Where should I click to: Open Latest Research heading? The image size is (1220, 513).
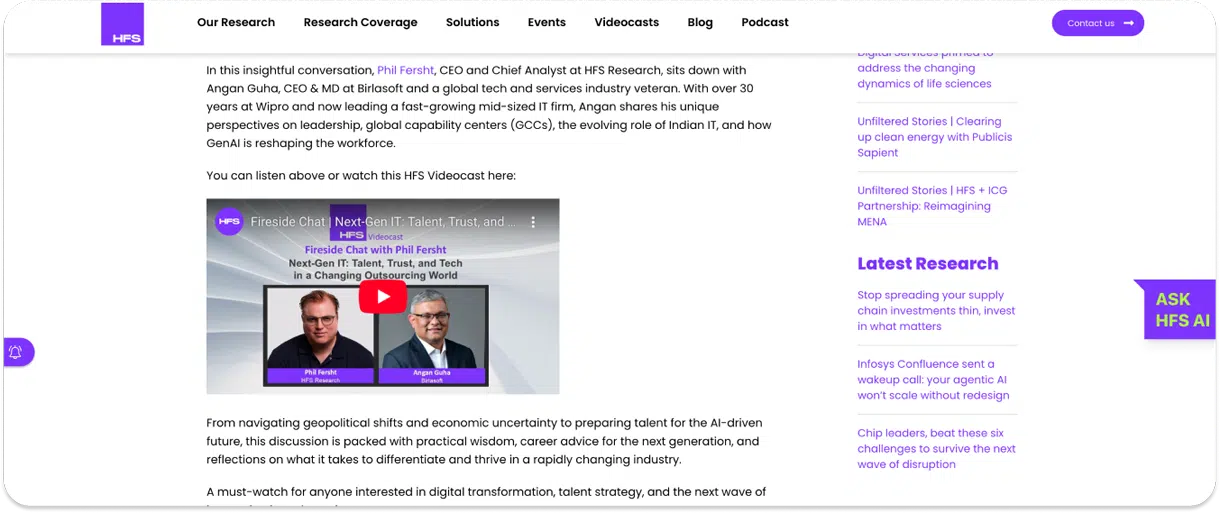pos(928,264)
